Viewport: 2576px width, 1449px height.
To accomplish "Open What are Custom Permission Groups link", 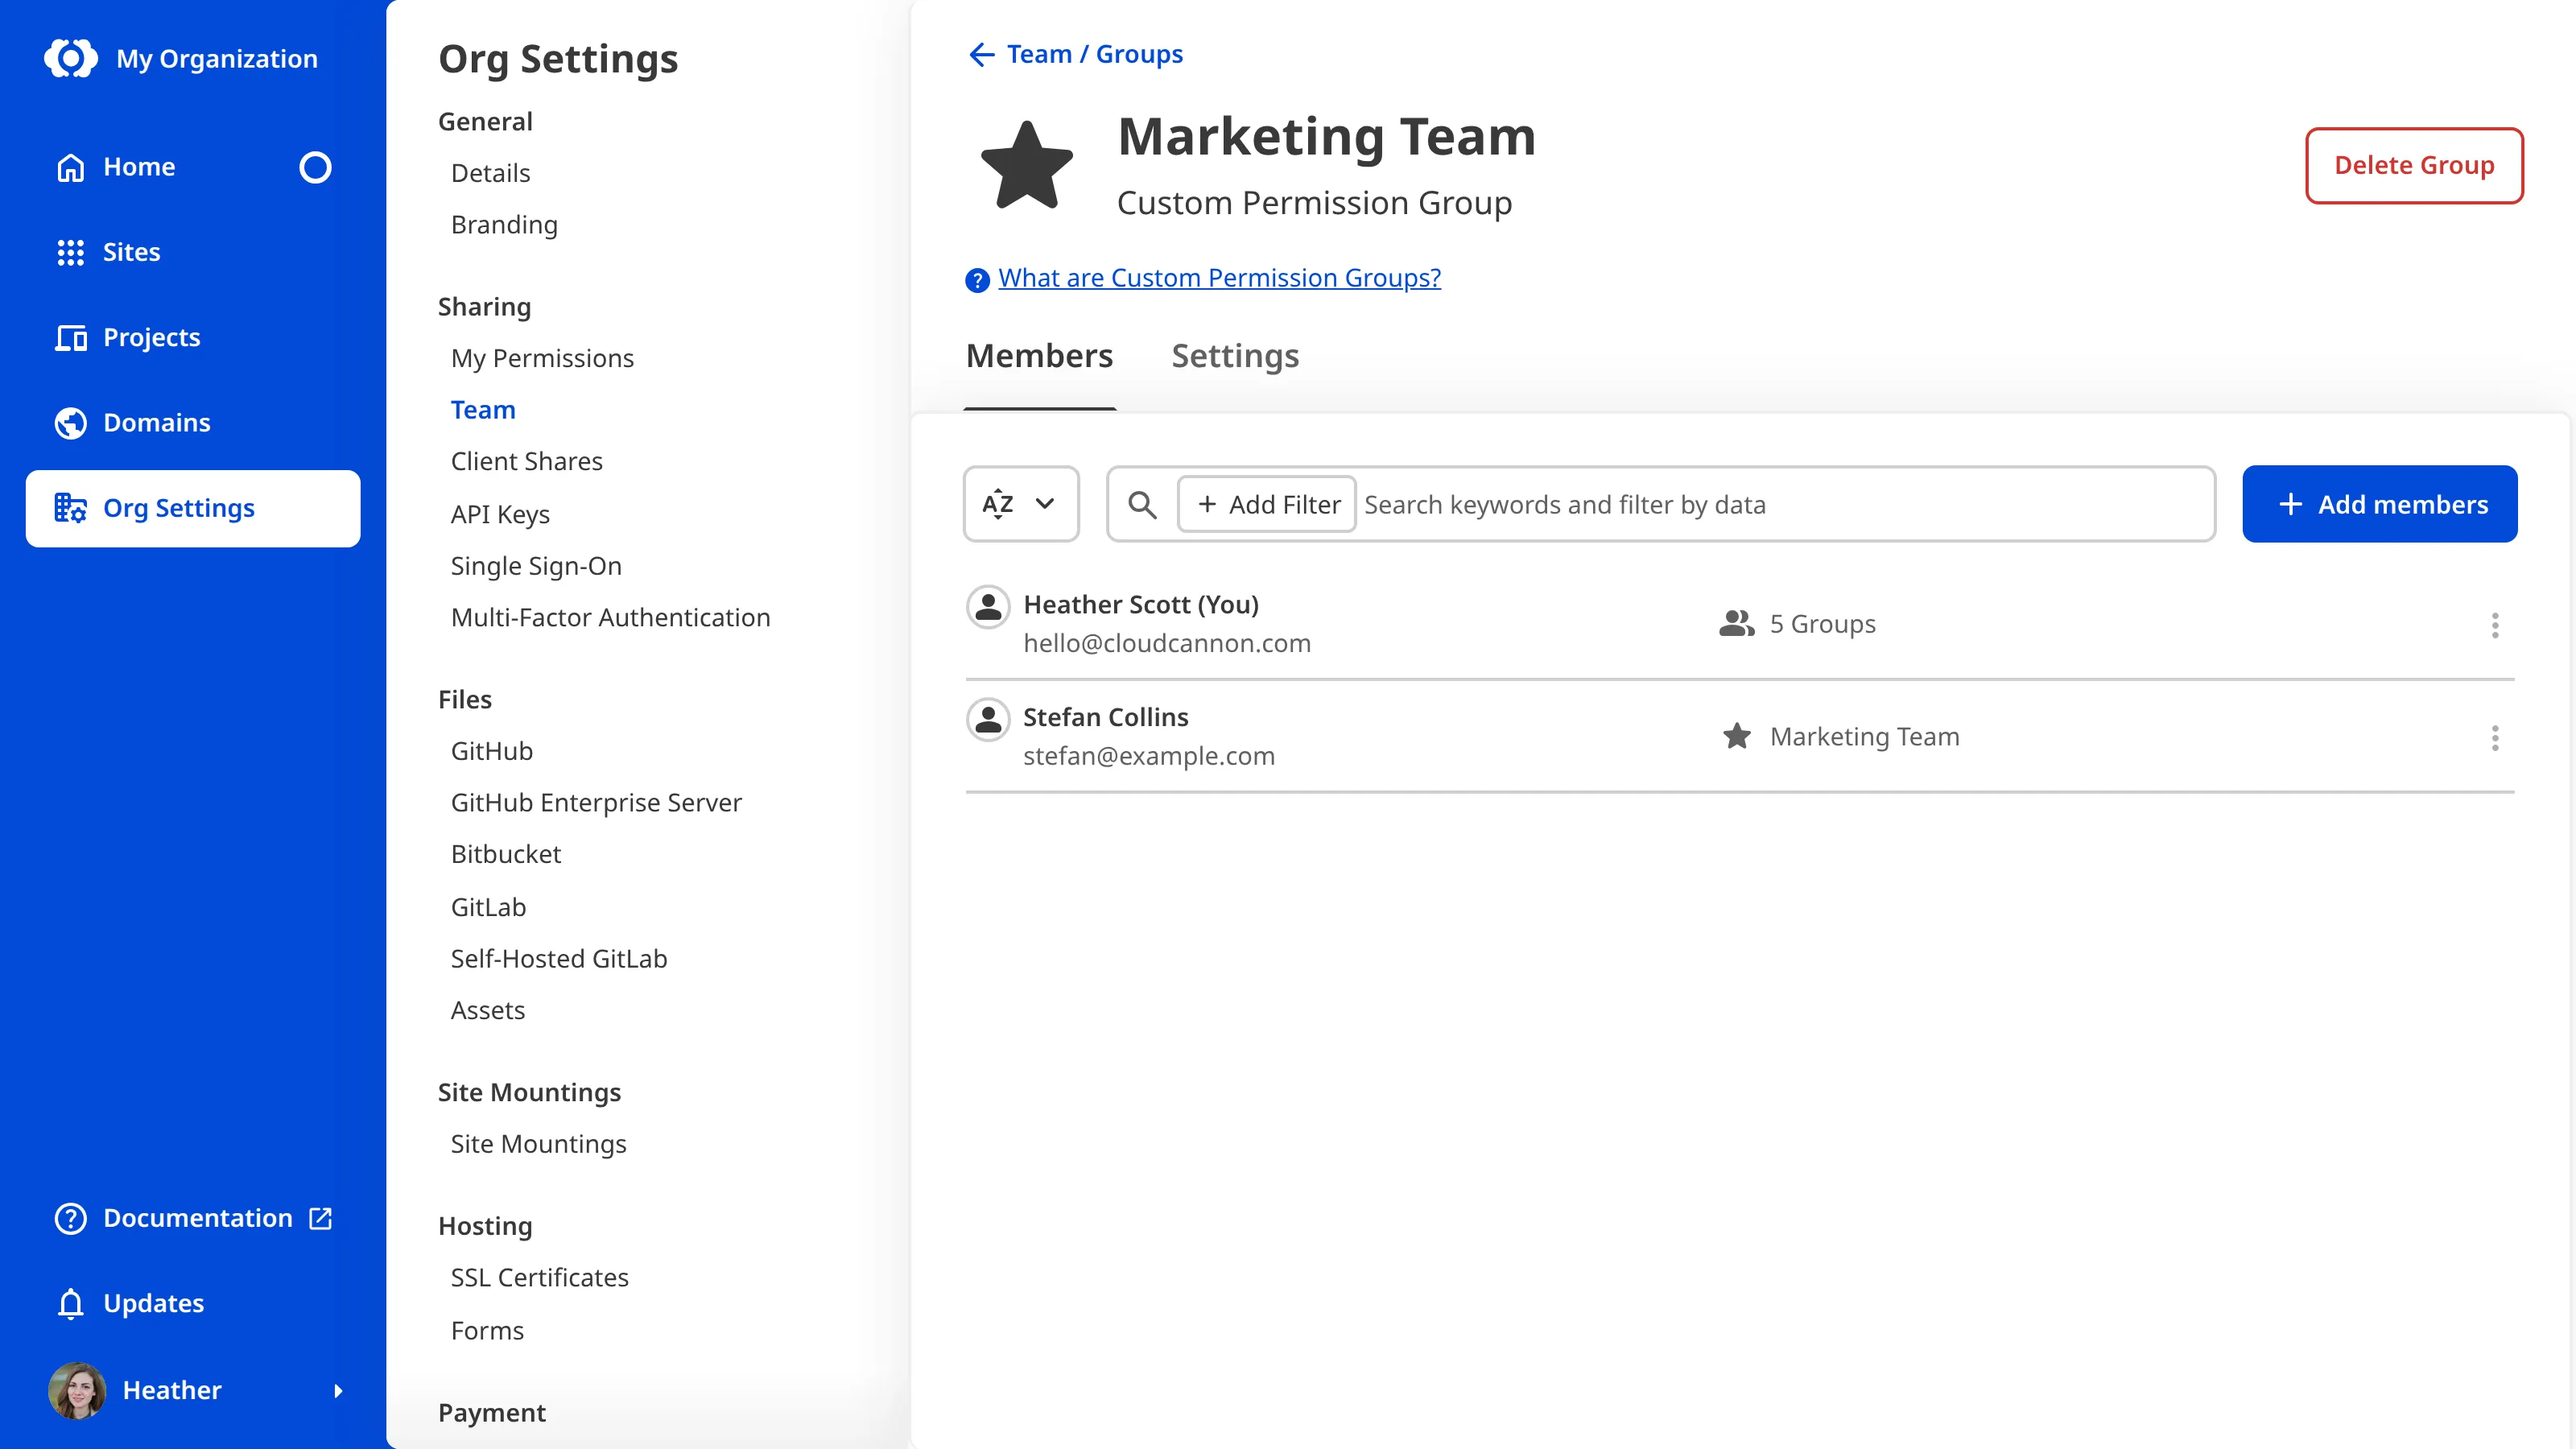I will (x=1219, y=278).
